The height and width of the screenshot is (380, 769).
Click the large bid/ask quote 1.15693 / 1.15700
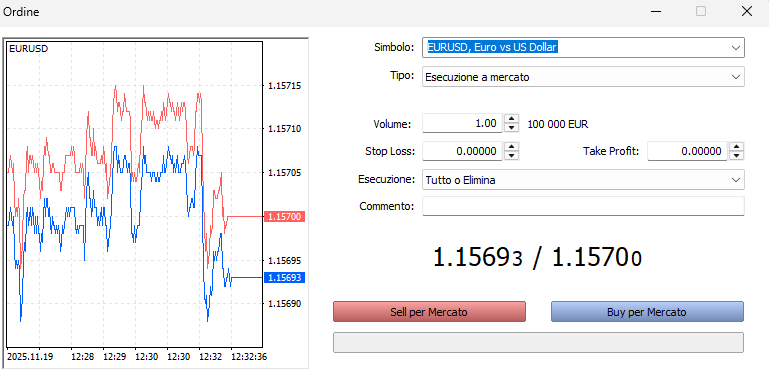(x=538, y=257)
